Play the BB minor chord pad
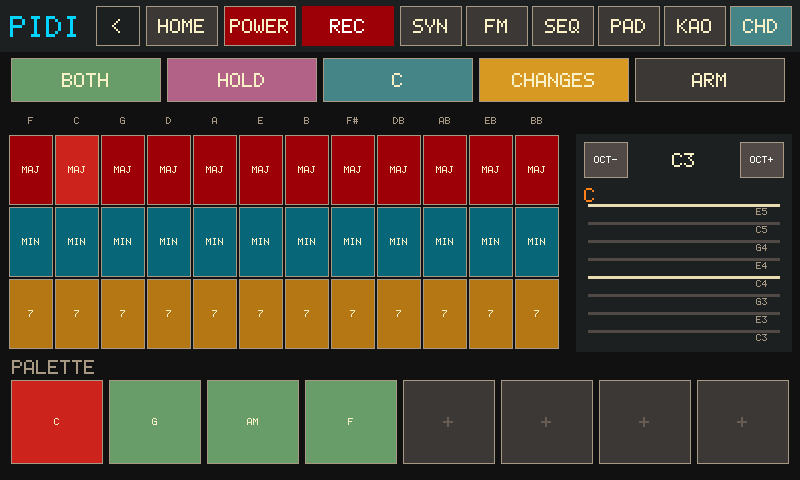Viewport: 800px width, 480px height. click(537, 242)
